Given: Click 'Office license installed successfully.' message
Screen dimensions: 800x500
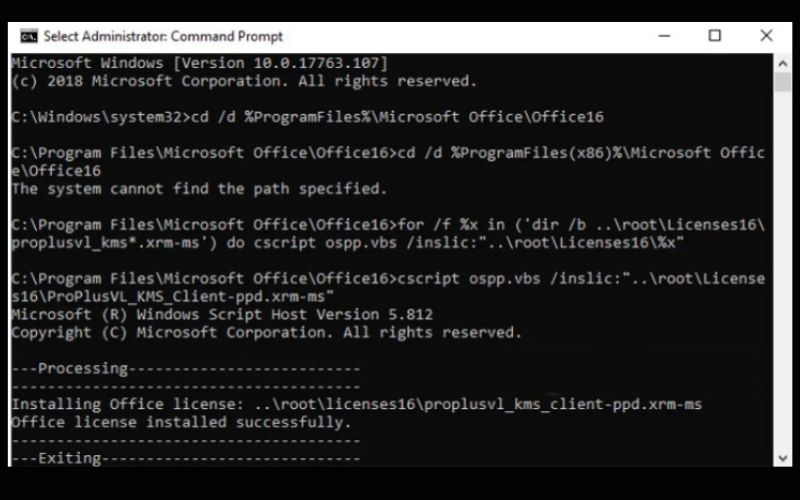Looking at the screenshot, I should click(x=182, y=422).
